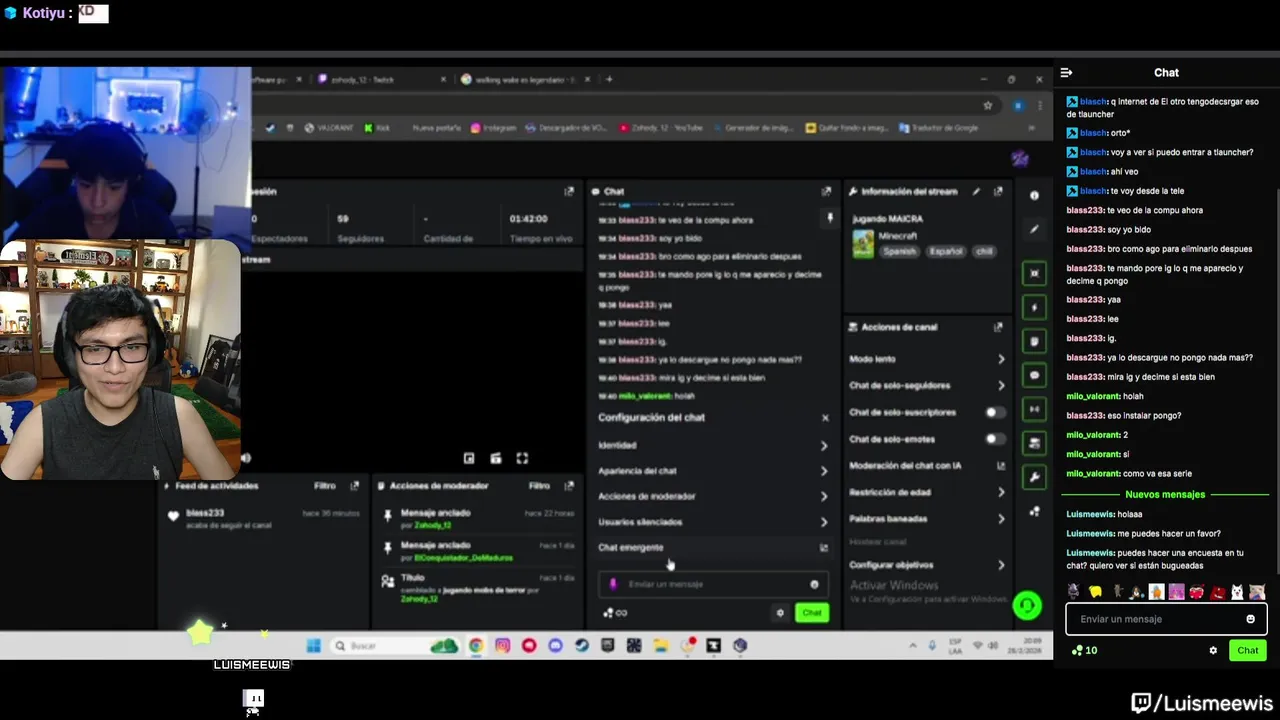
Task: Open VALORANT bookmark in bookmarks bar
Action: 329,128
